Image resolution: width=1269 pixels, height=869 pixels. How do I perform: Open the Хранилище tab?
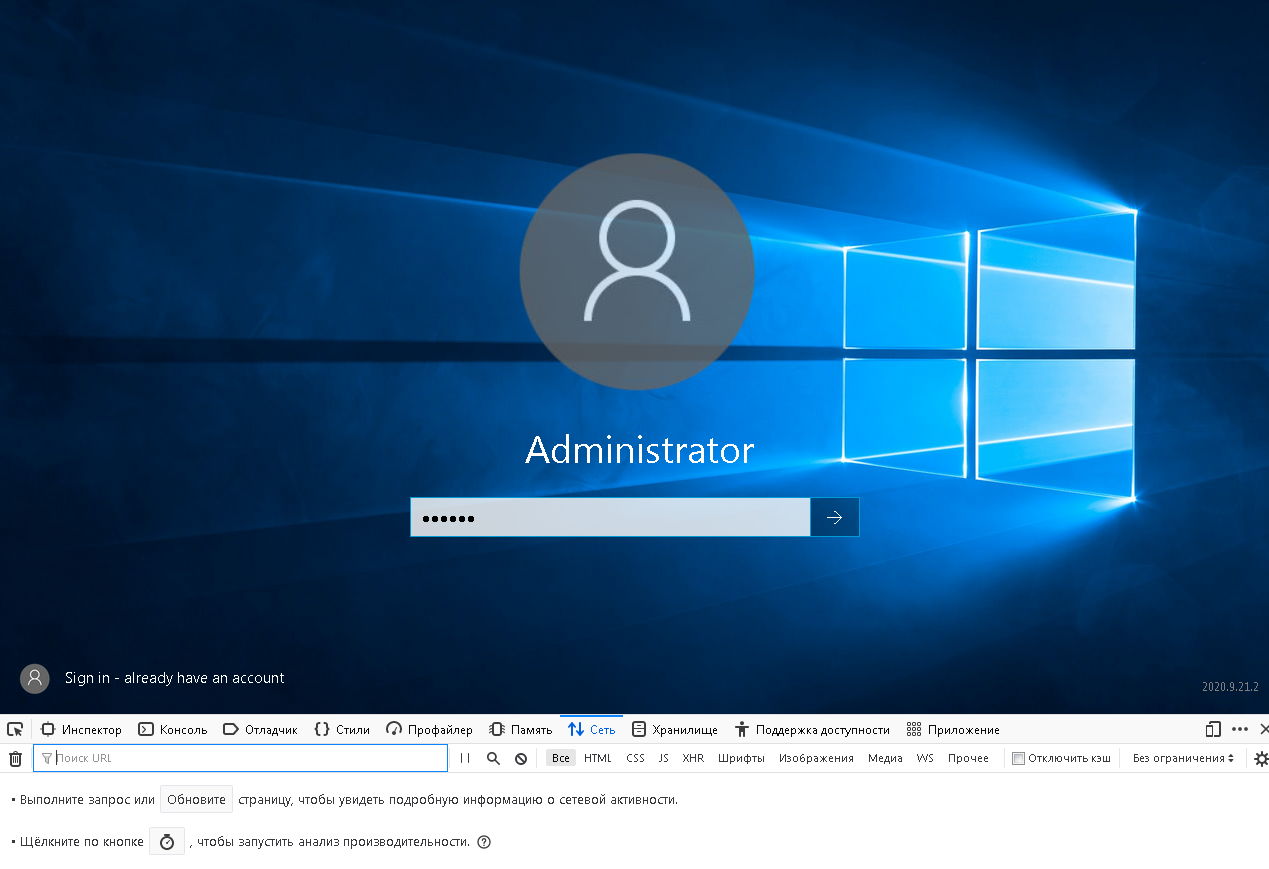click(675, 730)
